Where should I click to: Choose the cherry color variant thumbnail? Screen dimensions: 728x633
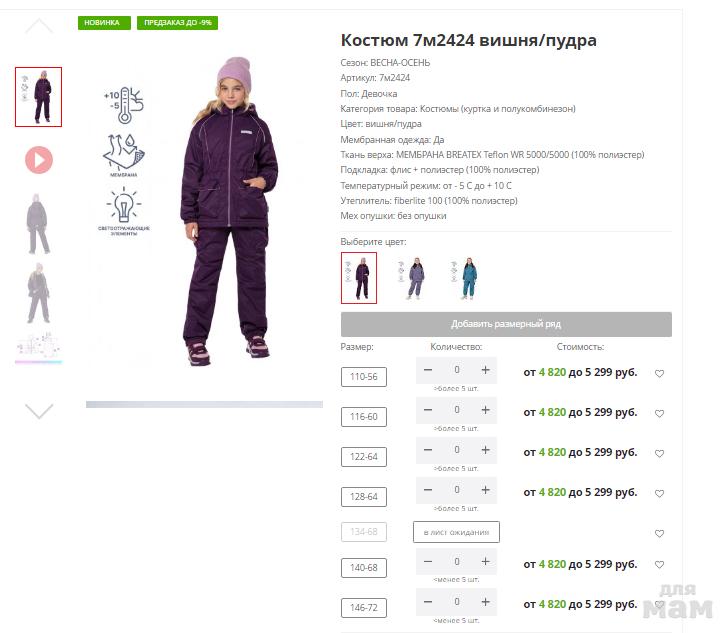(x=359, y=278)
